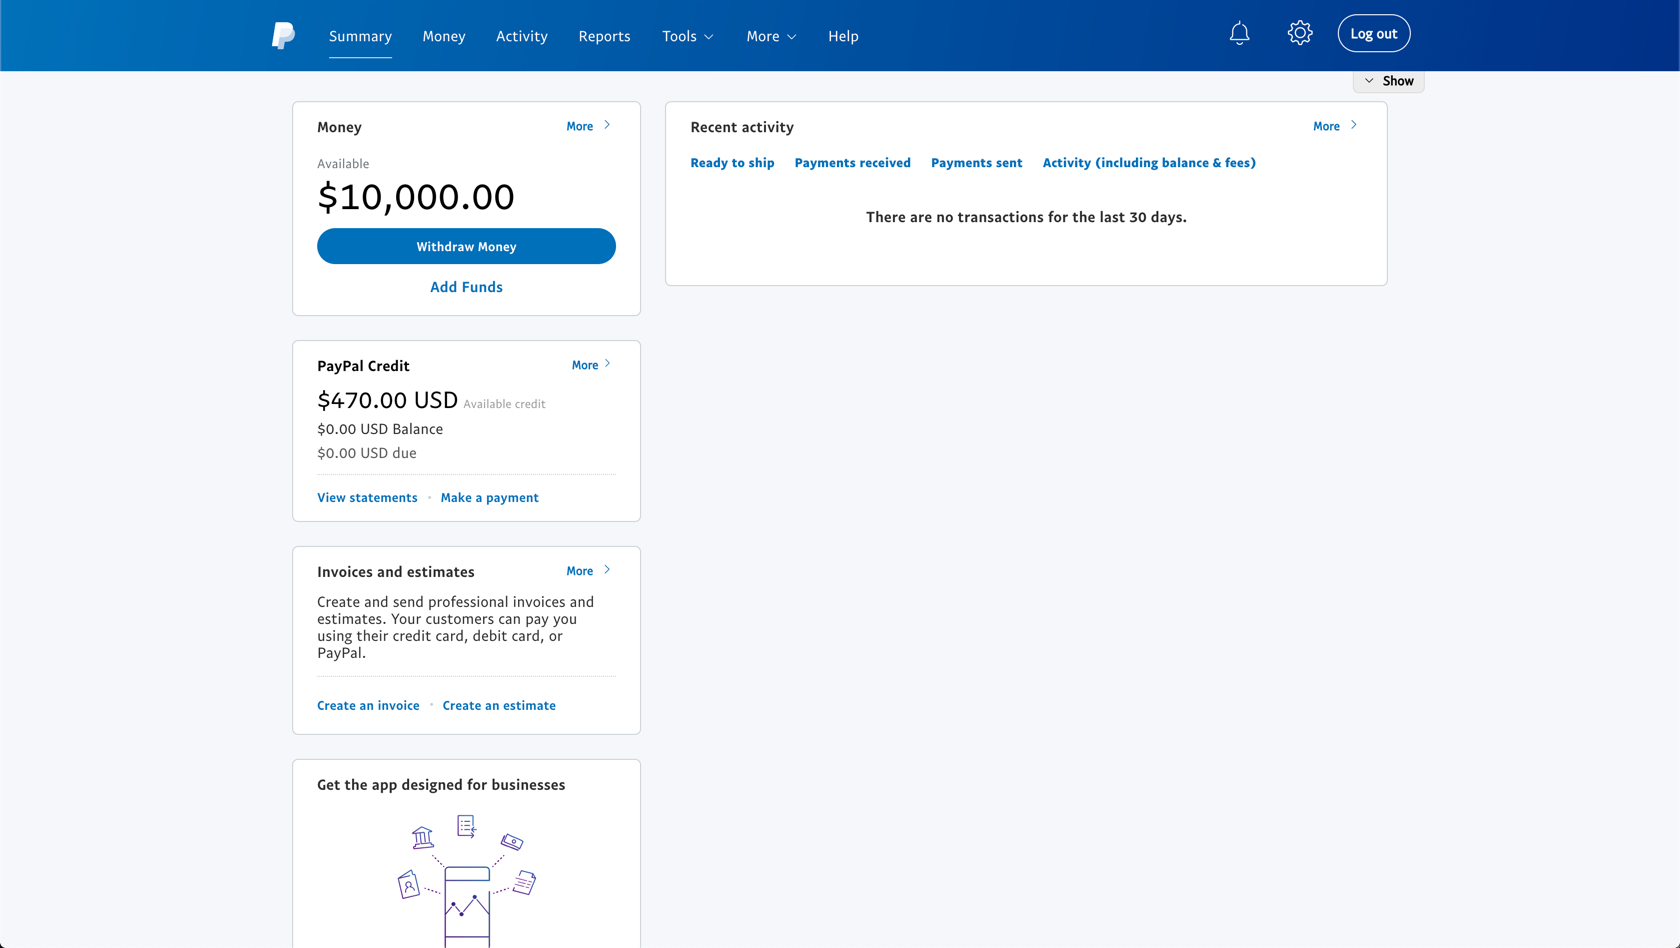Click the Log out button
Screen dimensions: 1680x948
pos(1373,34)
